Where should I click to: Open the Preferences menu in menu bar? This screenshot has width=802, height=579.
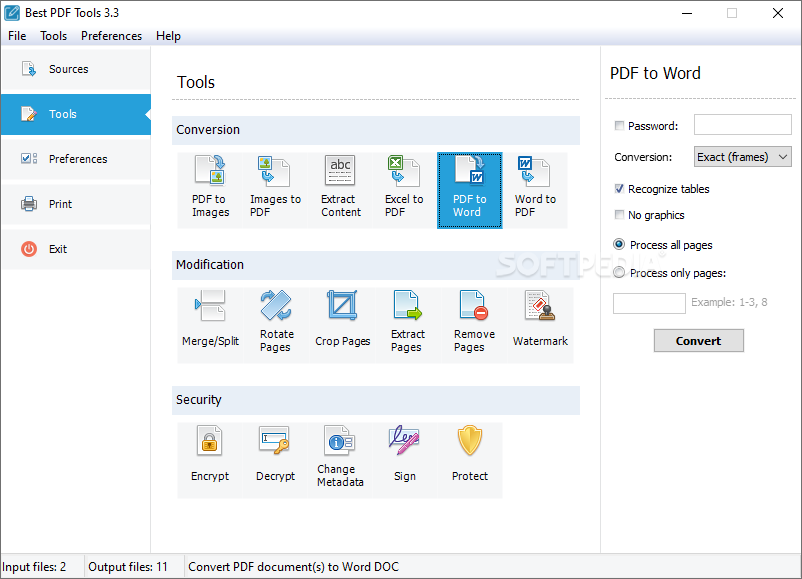coord(112,36)
